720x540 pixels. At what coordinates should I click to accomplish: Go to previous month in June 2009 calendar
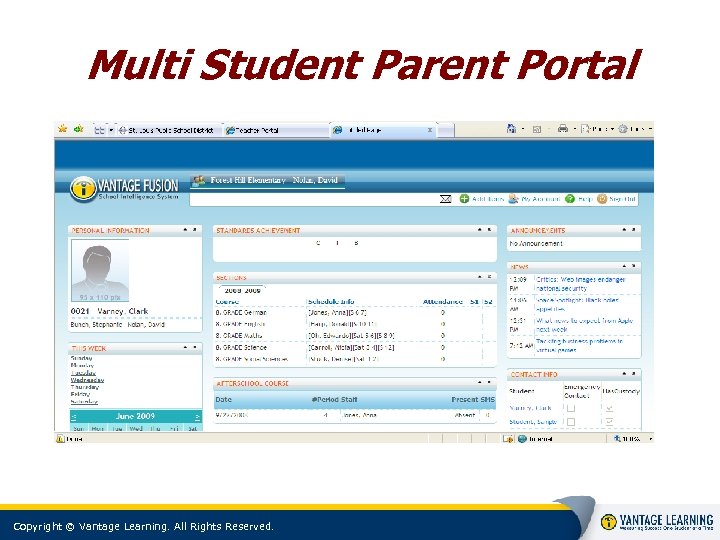pyautogui.click(x=74, y=417)
